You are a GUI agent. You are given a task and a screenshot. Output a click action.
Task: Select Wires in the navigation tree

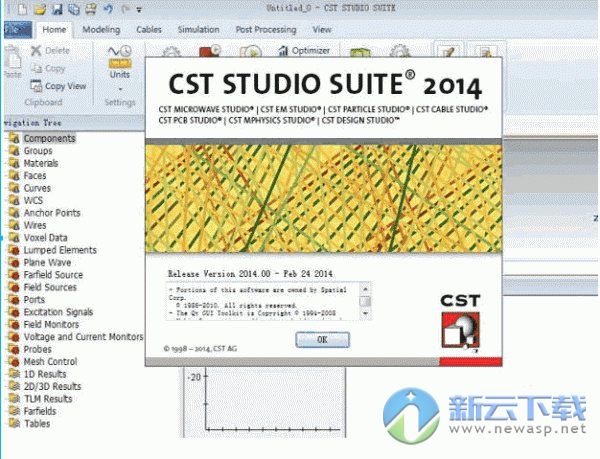click(35, 225)
